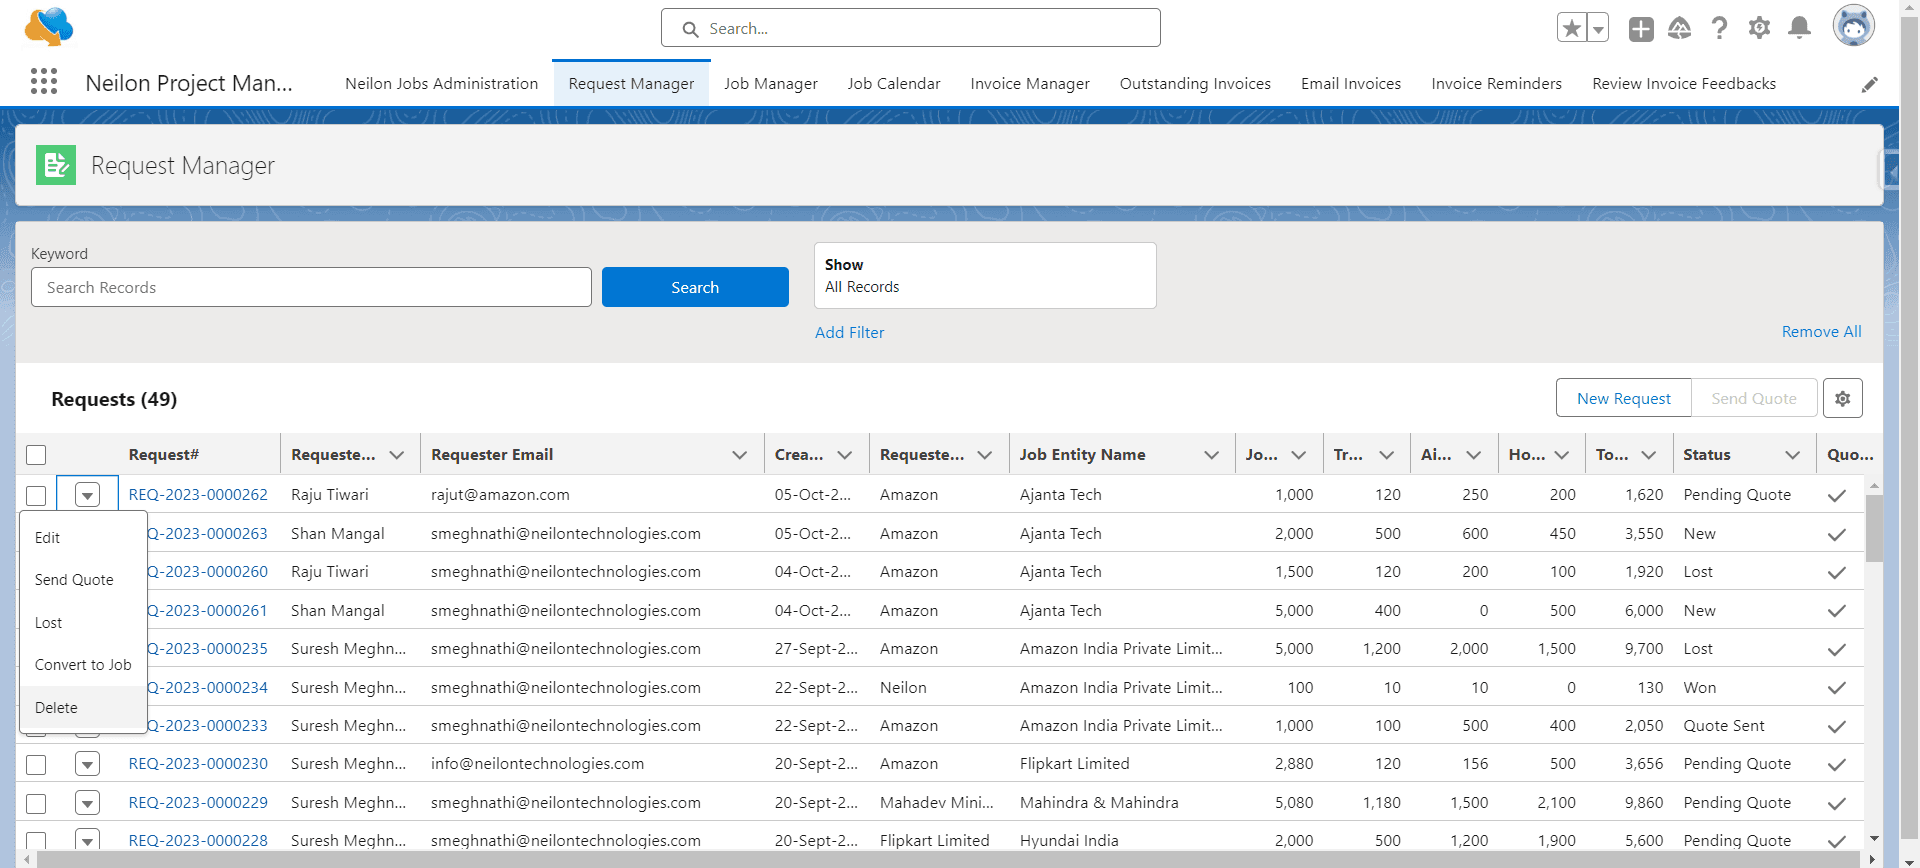Click the blue Search button
This screenshot has width=1920, height=868.
click(695, 287)
